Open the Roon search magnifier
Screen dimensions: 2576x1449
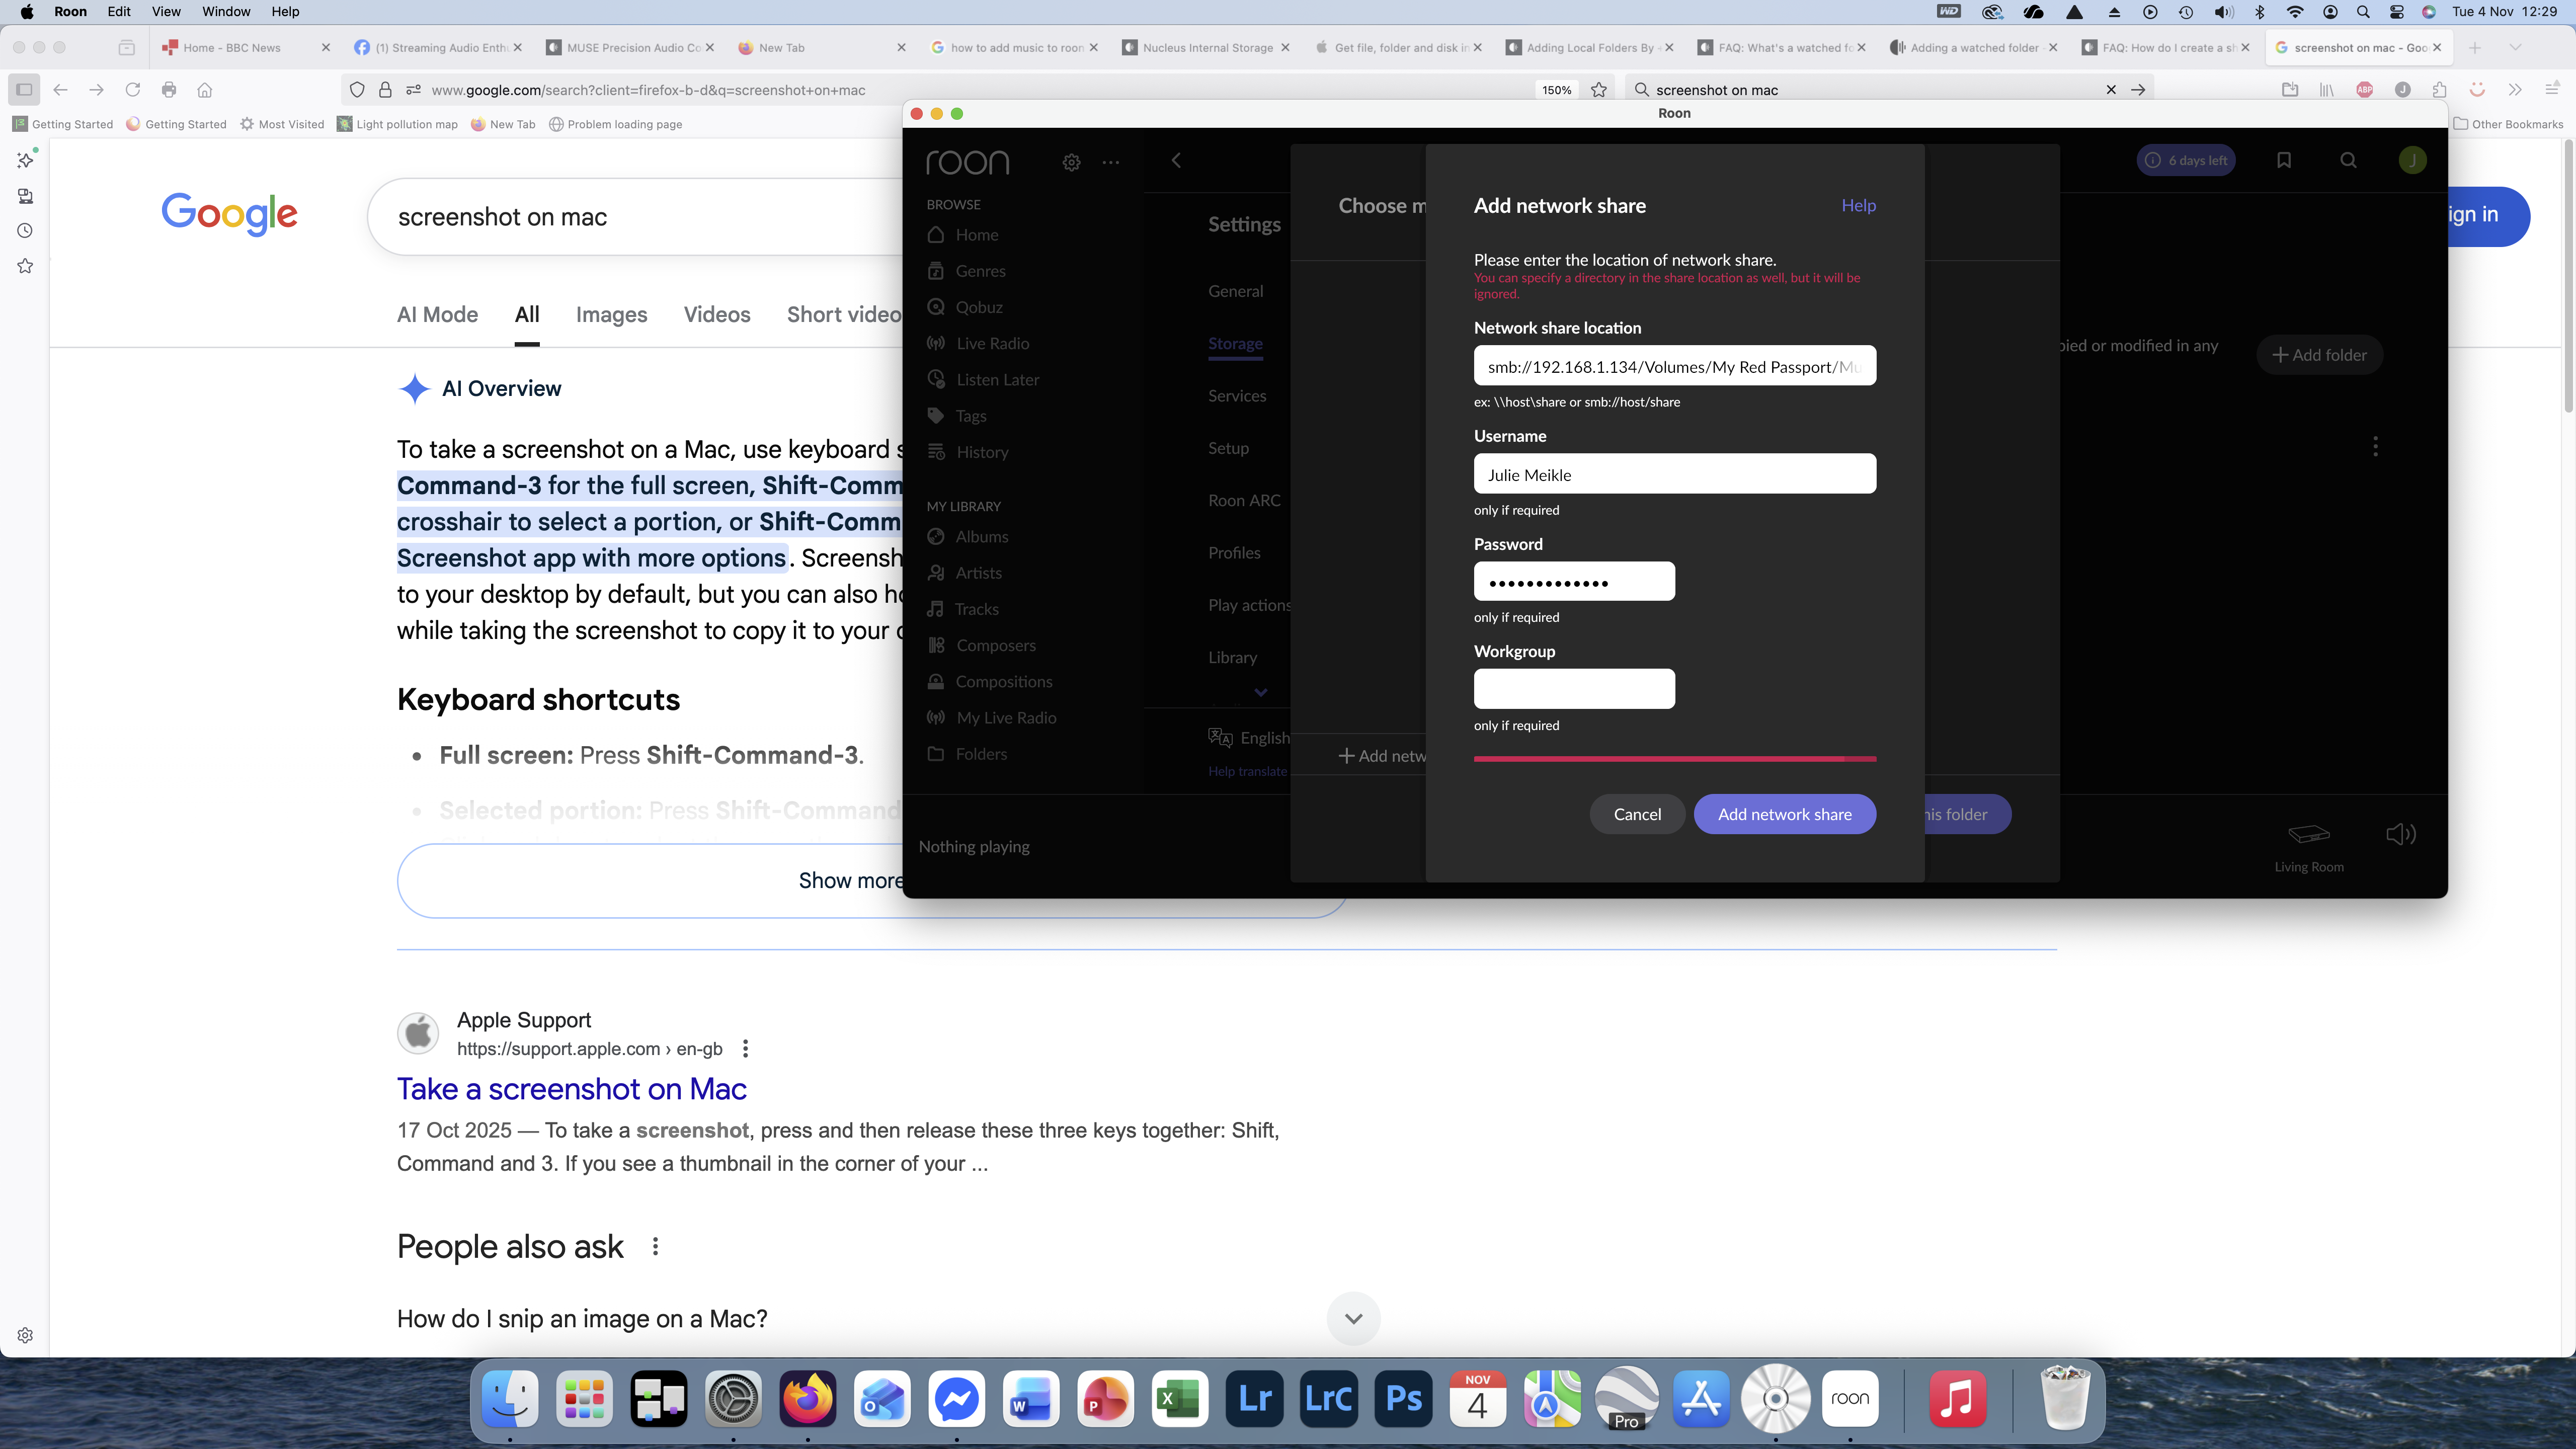tap(2348, 160)
